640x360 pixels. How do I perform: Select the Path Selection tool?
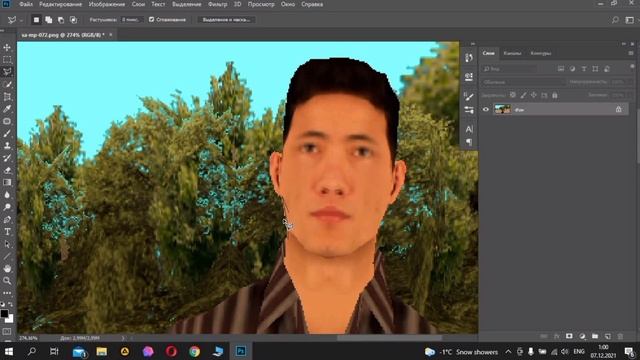[x=7, y=244]
